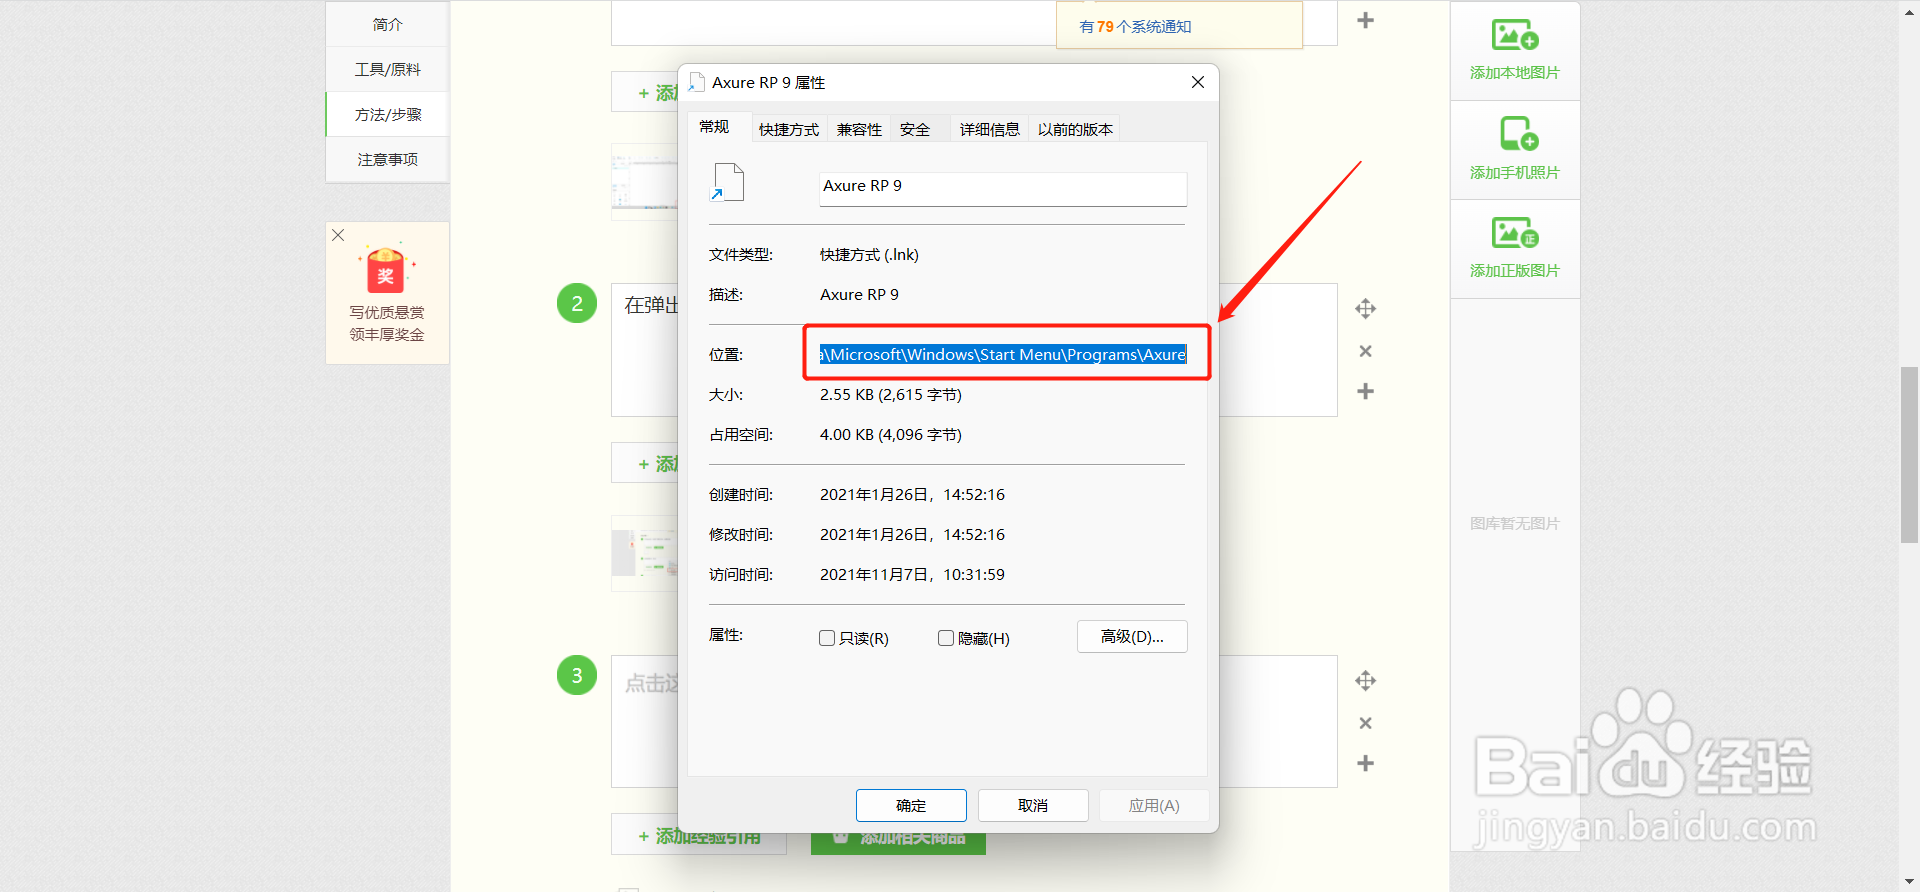Click the 取消 button
Image resolution: width=1920 pixels, height=892 pixels.
[1033, 805]
